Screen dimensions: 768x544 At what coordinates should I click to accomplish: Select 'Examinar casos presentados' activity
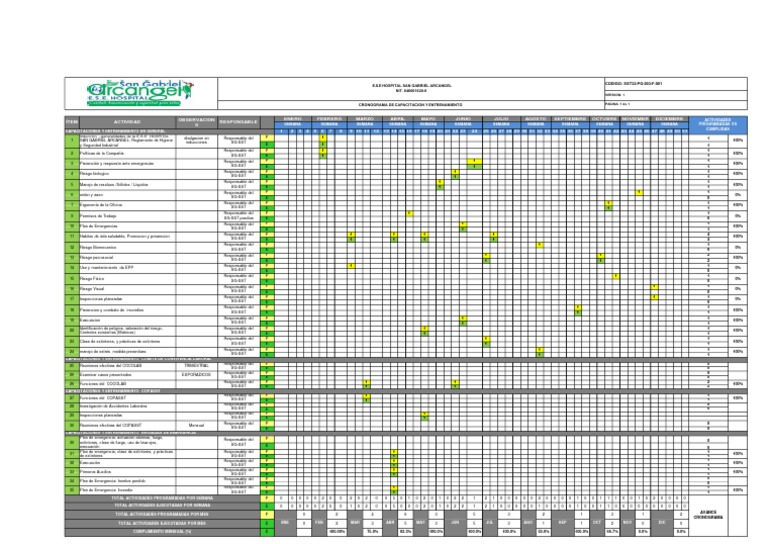[x=127, y=375]
